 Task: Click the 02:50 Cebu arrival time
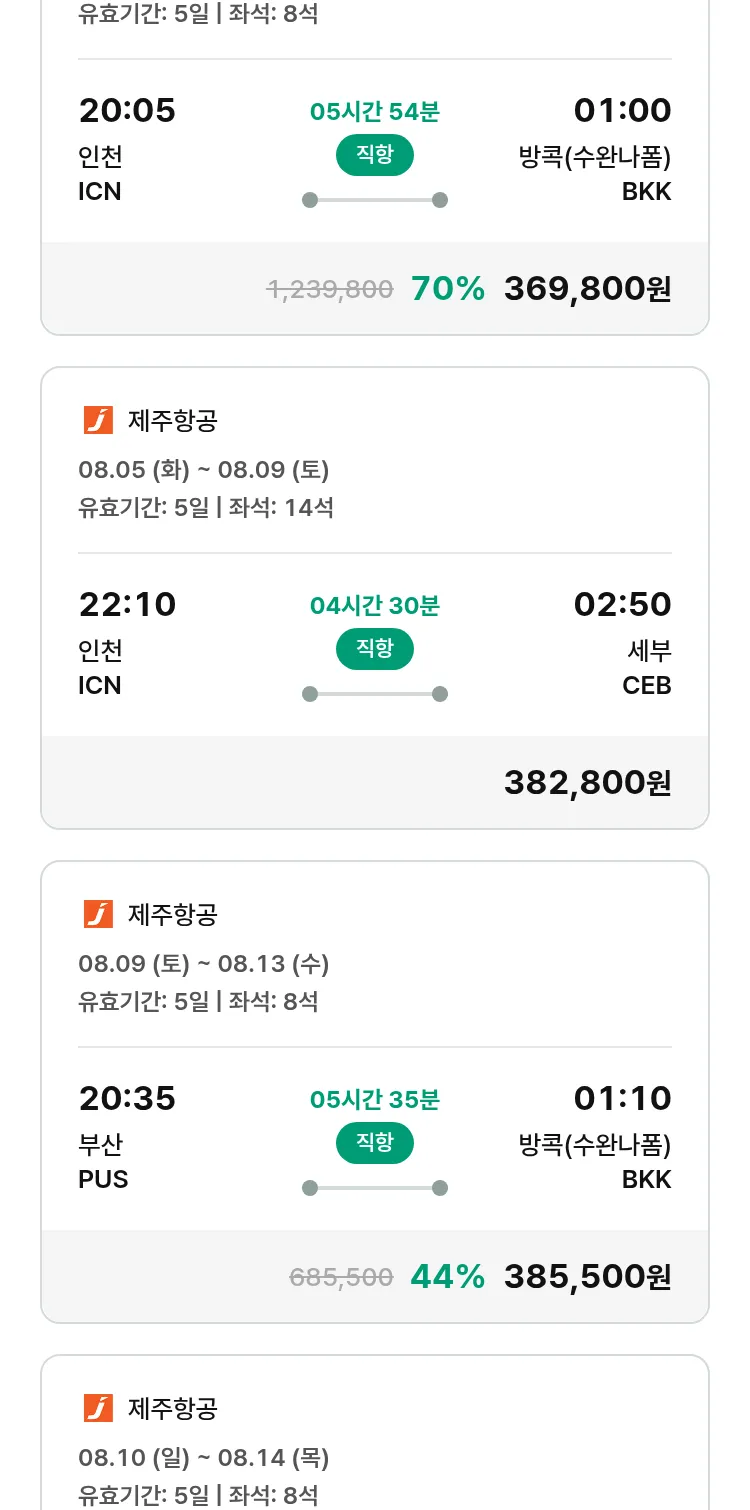pos(622,605)
